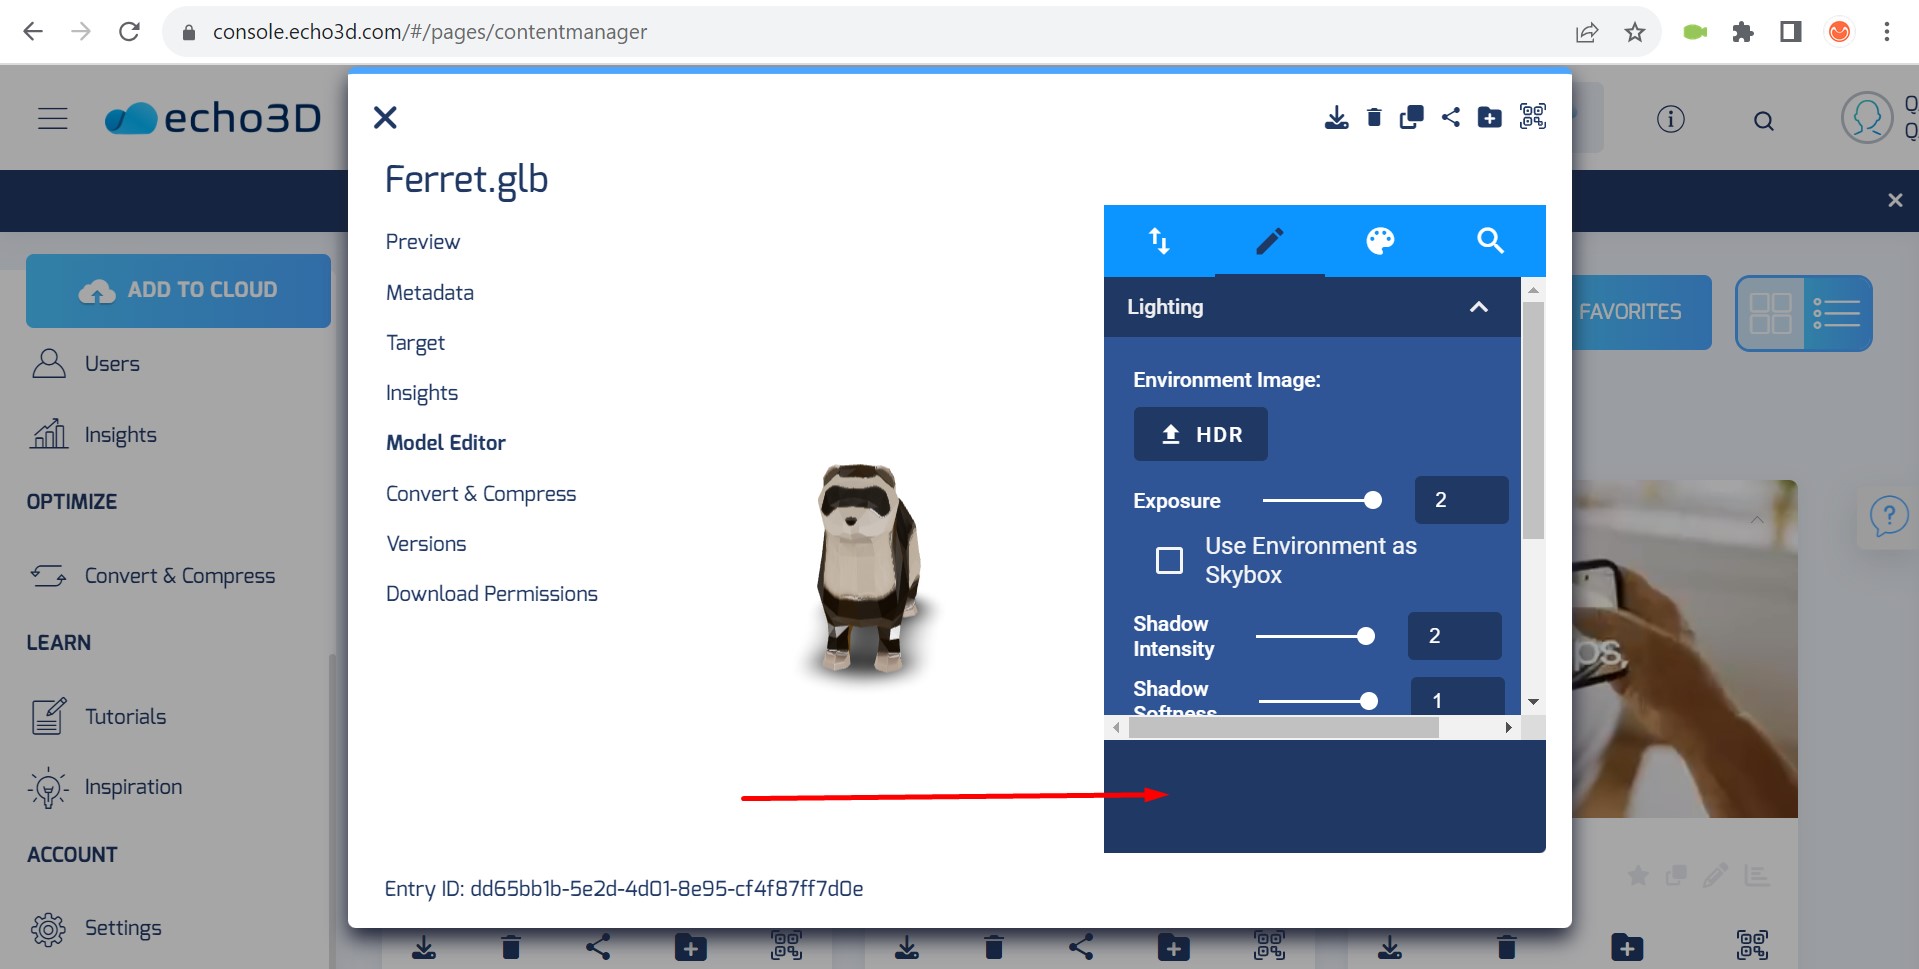Open the hamburger menu

click(53, 118)
